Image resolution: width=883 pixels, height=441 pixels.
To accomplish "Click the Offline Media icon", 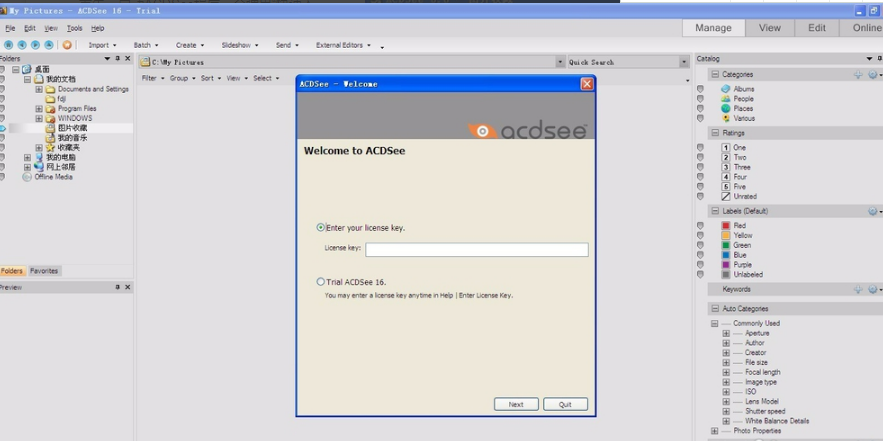I will [27, 177].
